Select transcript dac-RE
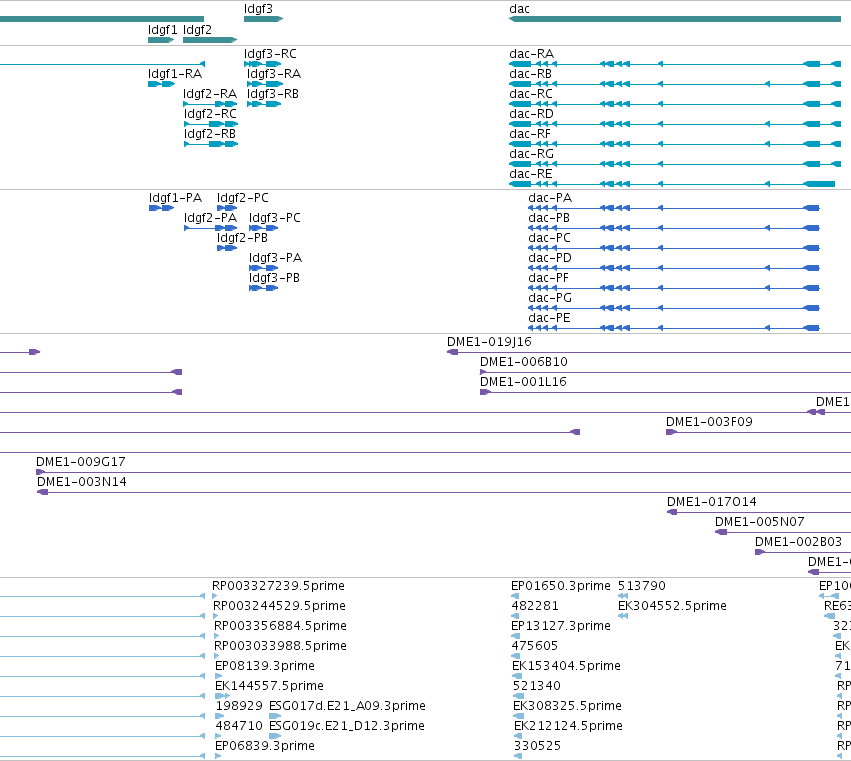851x761 pixels. coord(672,184)
